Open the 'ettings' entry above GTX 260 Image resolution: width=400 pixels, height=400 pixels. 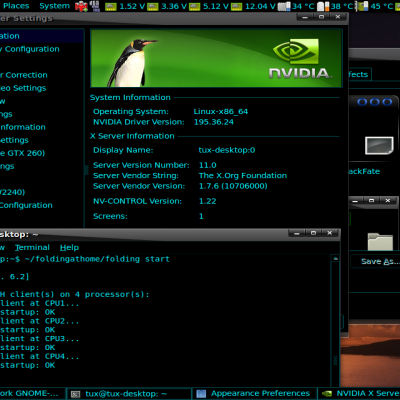(x=14, y=140)
